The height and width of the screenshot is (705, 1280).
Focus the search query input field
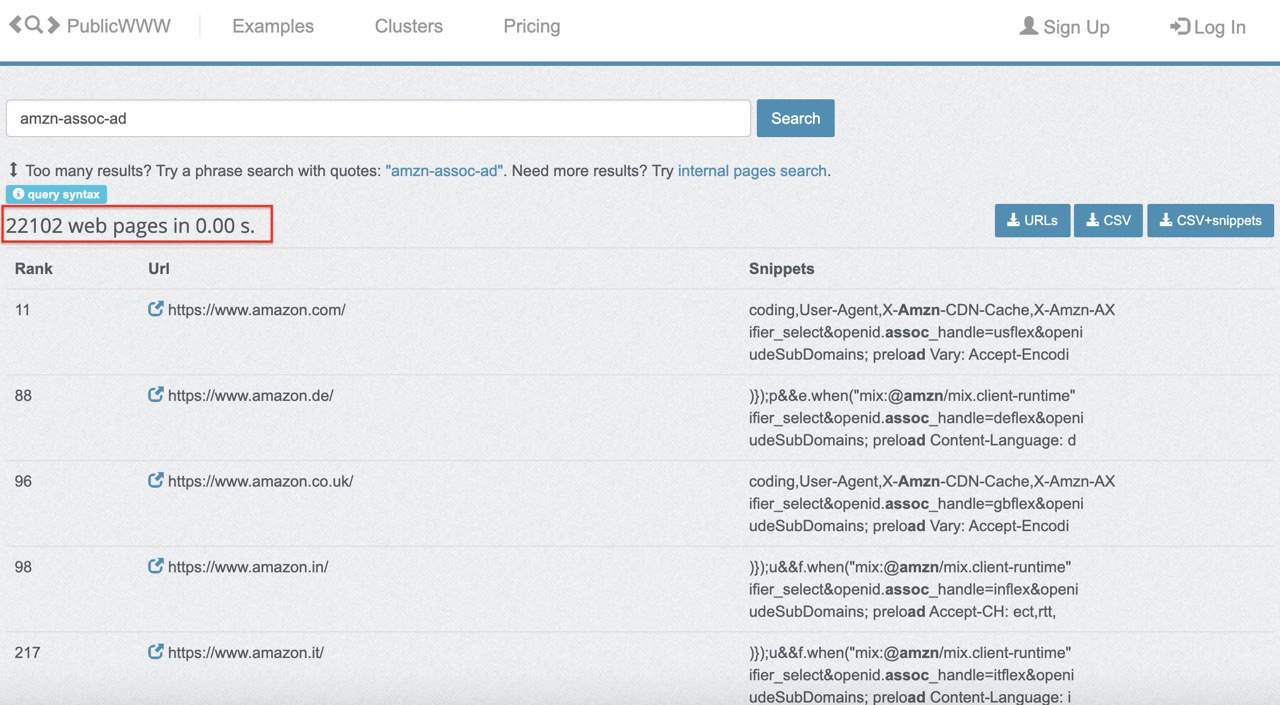378,118
